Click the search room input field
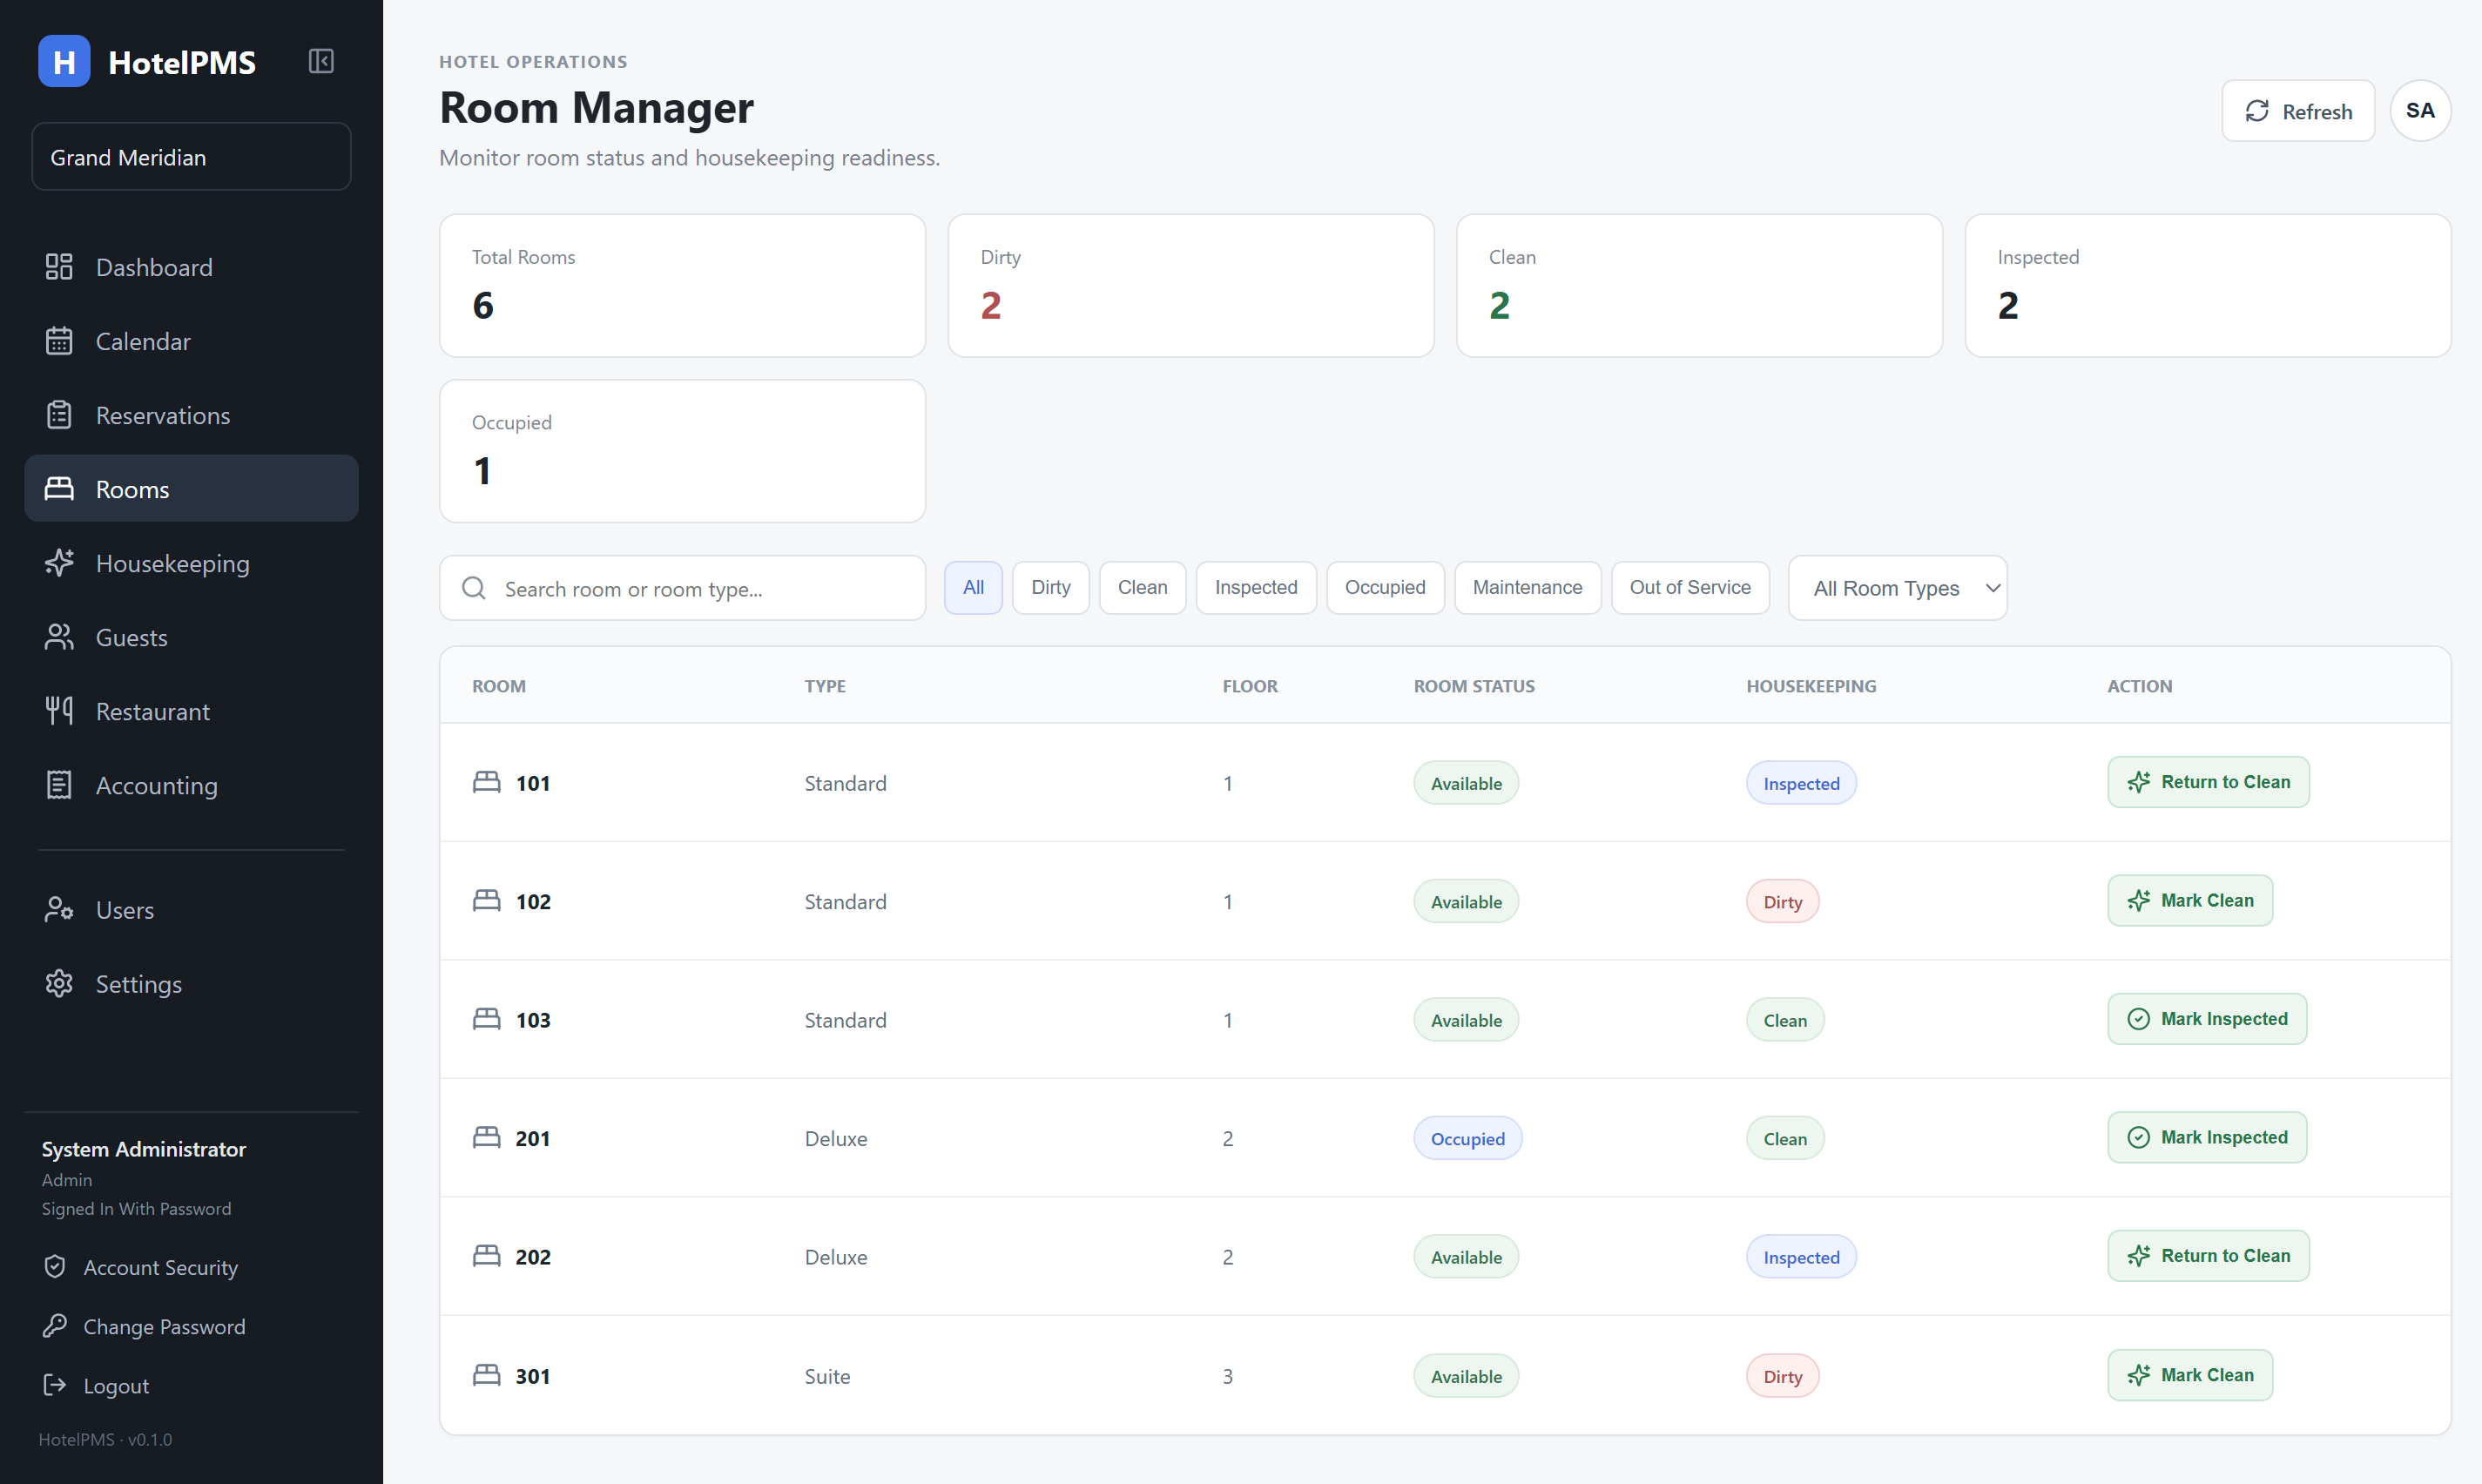2482x1484 pixels. 682,588
